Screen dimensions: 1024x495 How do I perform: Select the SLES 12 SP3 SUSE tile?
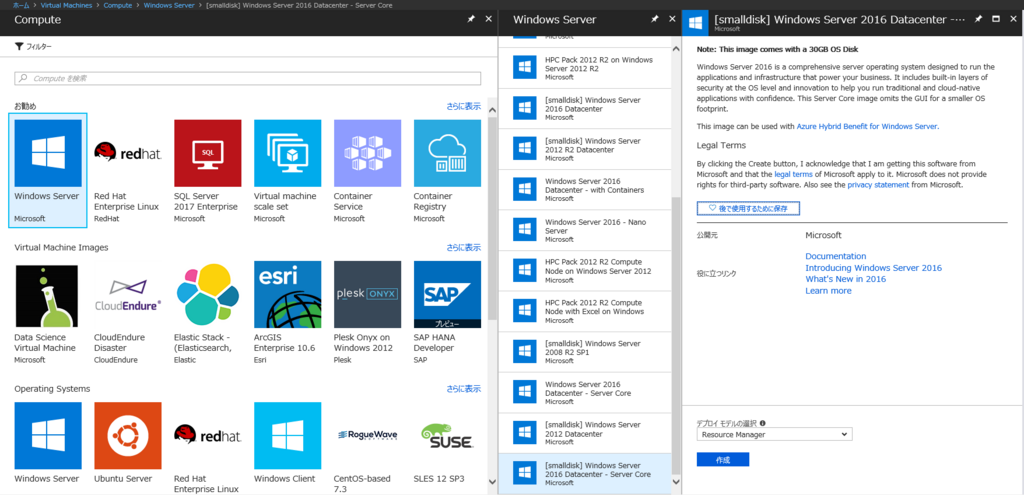point(447,445)
